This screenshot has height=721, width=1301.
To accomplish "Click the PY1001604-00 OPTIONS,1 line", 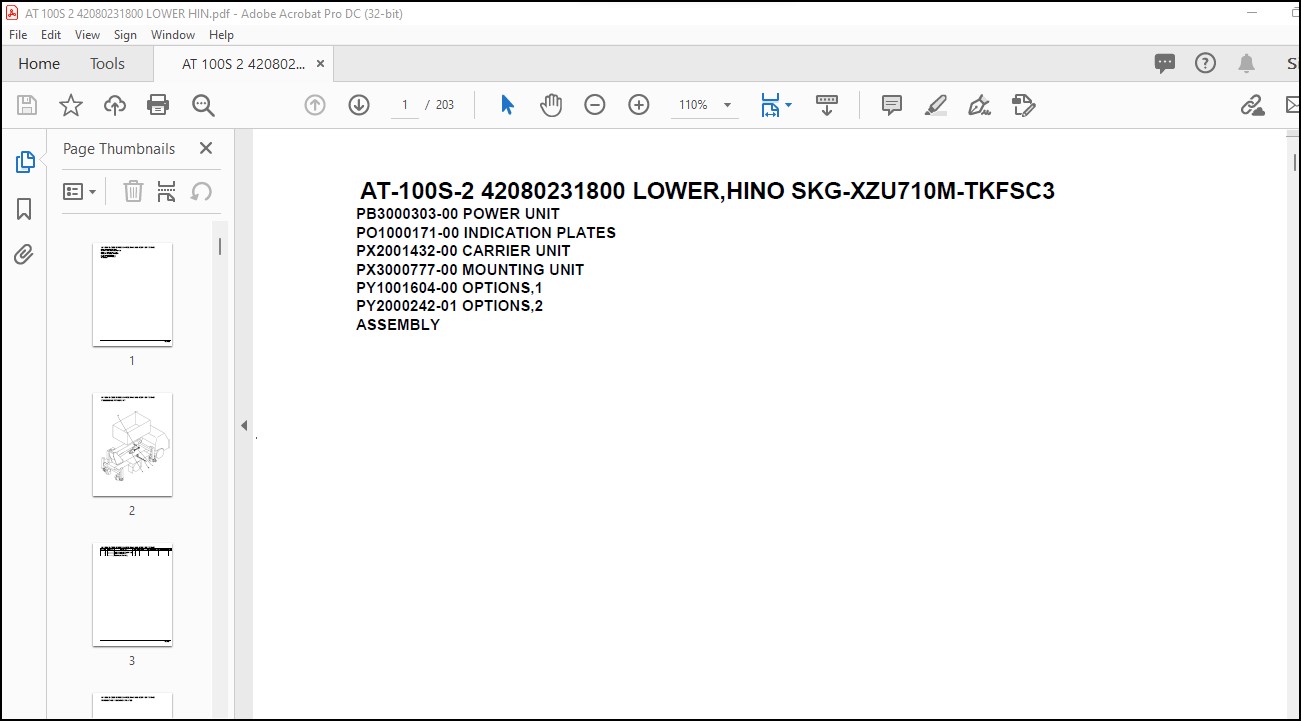I will pyautogui.click(x=449, y=288).
